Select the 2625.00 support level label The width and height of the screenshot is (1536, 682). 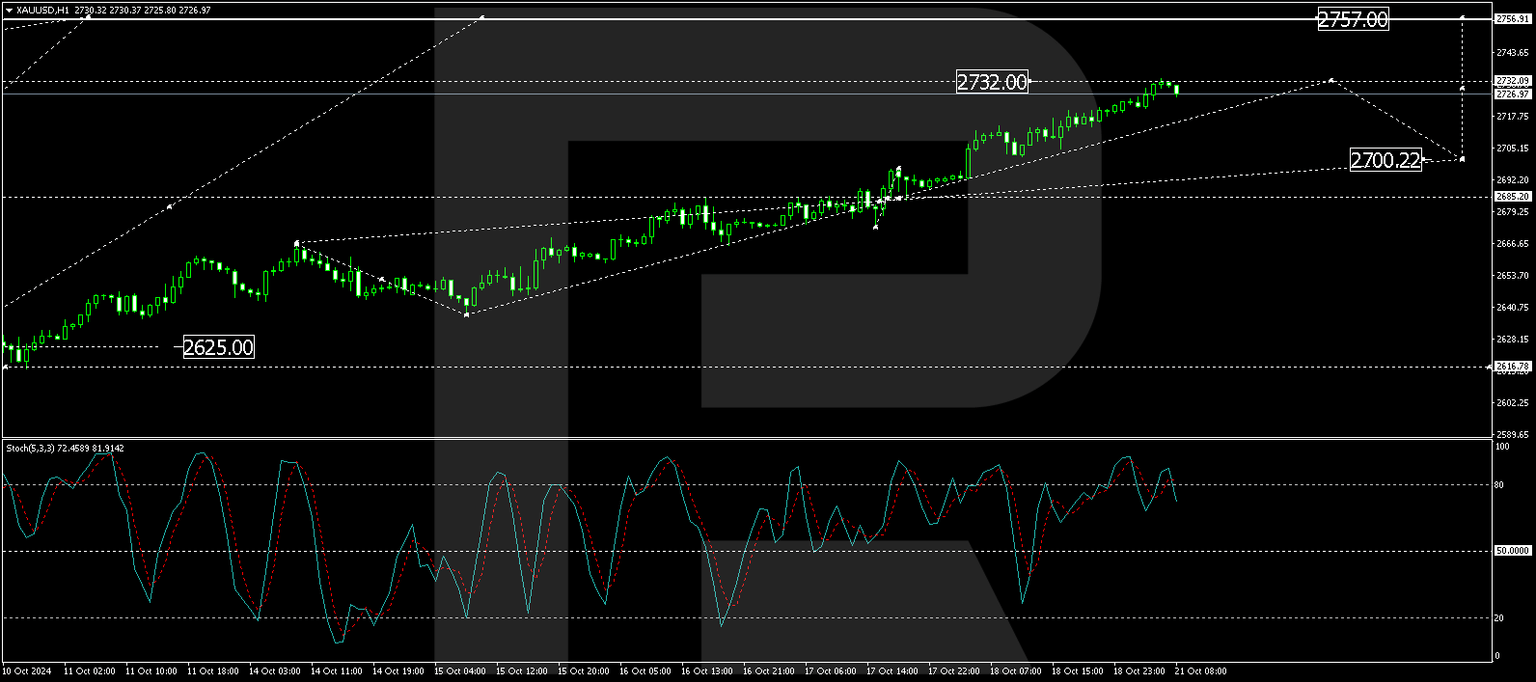218,347
